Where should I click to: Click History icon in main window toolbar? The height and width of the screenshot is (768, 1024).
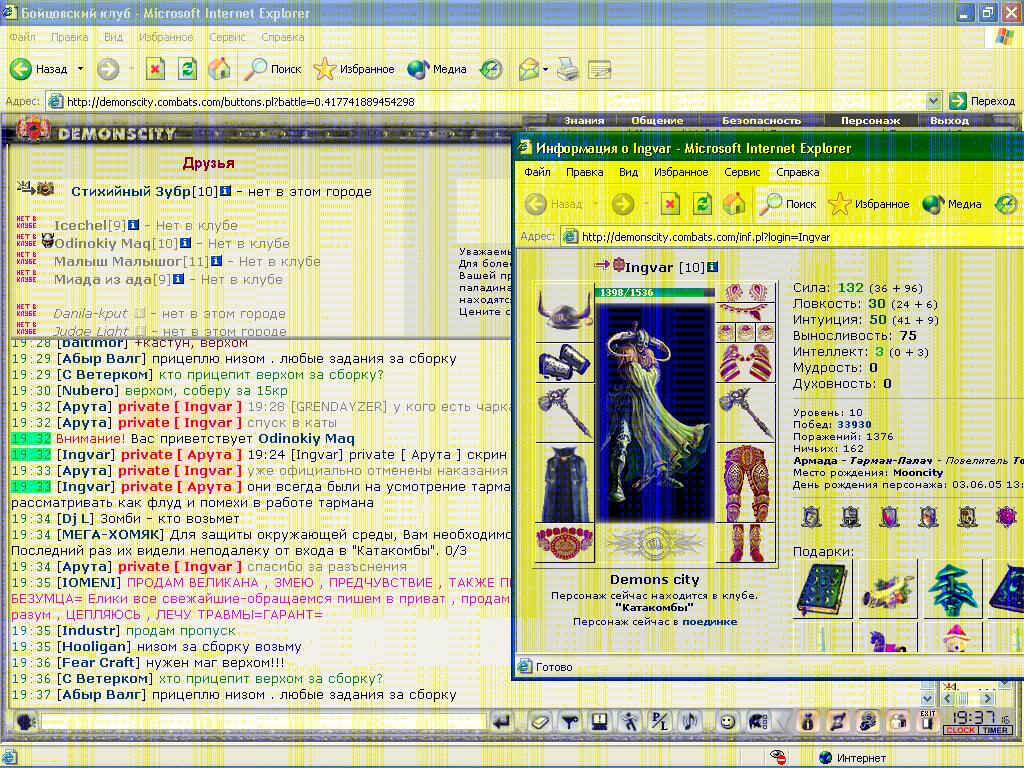point(491,69)
